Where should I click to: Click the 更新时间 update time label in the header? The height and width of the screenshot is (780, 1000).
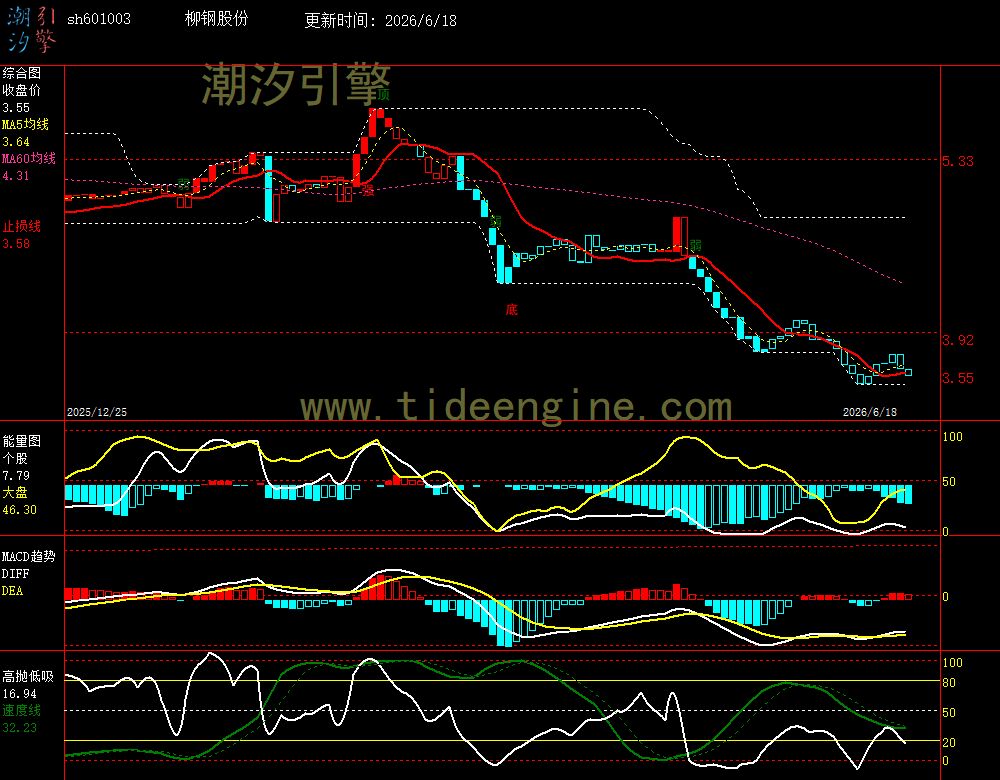(340, 20)
